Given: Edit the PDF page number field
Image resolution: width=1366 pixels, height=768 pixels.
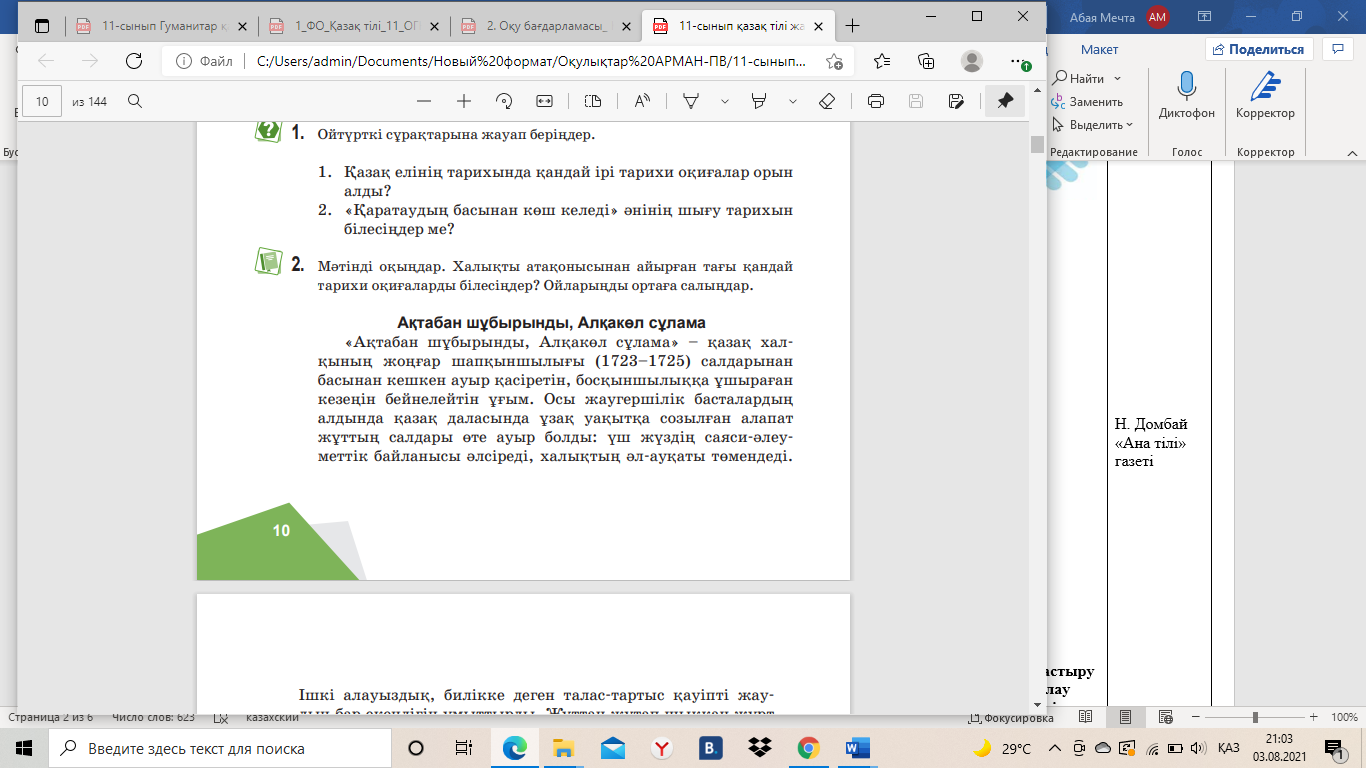Looking at the screenshot, I should click(x=42, y=101).
